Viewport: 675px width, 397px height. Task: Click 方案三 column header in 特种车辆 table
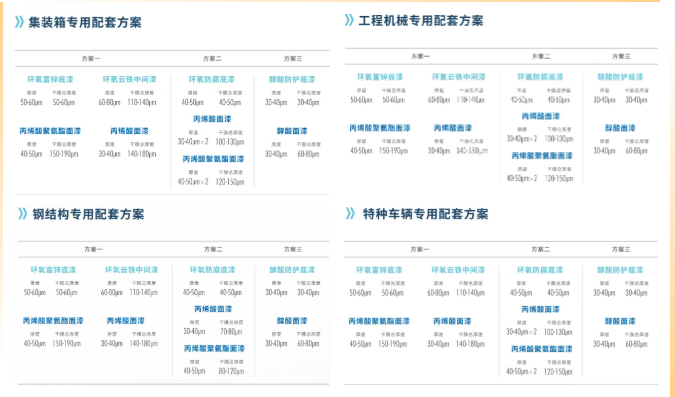tap(621, 249)
